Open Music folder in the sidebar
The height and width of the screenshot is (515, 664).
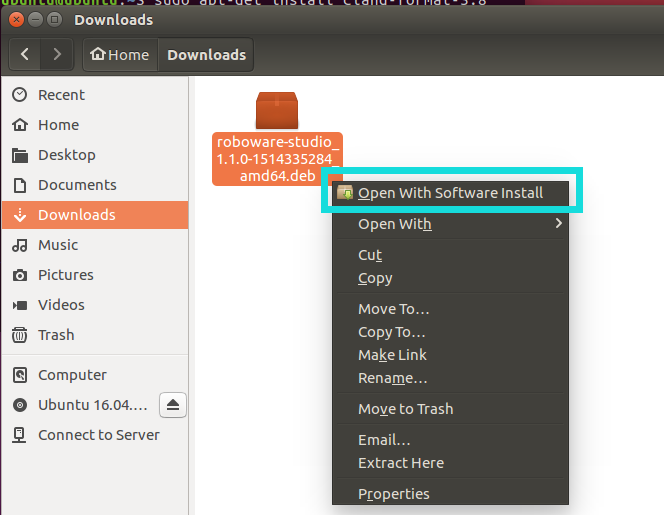click(x=95, y=245)
